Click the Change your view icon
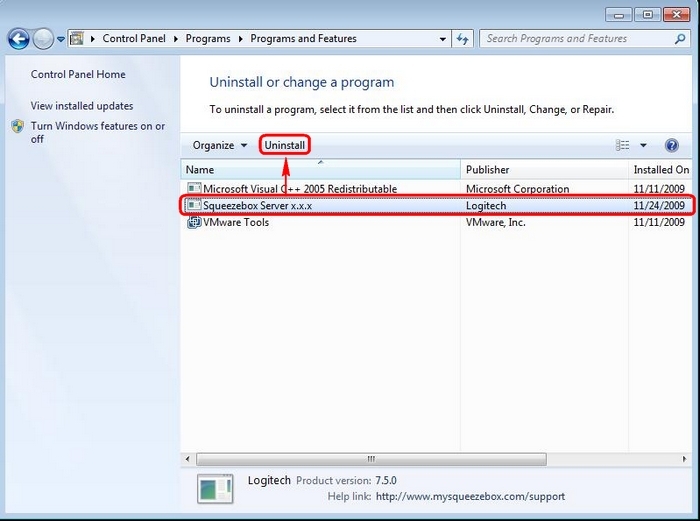The height and width of the screenshot is (521, 700). tap(623, 145)
